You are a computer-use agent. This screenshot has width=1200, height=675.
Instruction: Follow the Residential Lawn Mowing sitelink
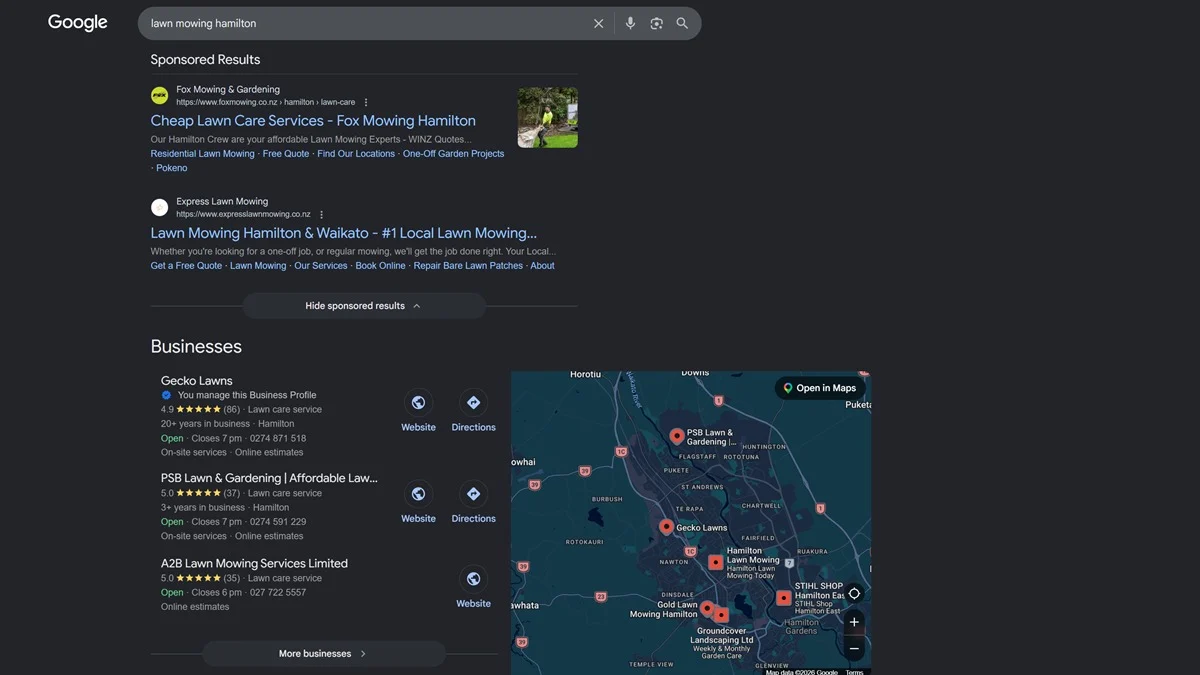203,154
